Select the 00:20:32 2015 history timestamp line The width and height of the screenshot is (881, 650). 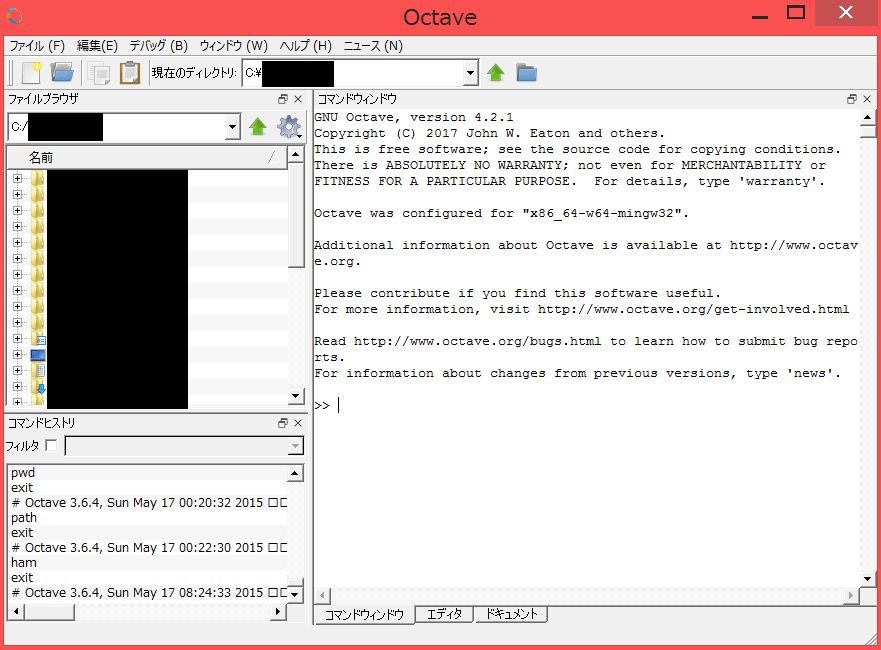(x=148, y=502)
